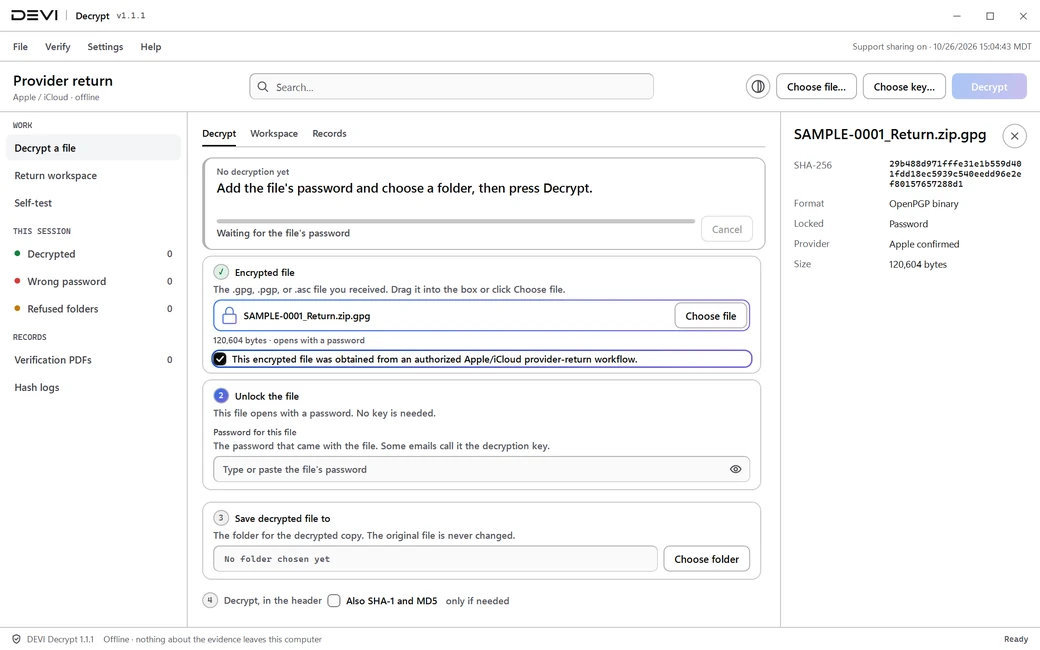Click the red dot next to Wrong password
The height and width of the screenshot is (650, 1040).
[17, 281]
